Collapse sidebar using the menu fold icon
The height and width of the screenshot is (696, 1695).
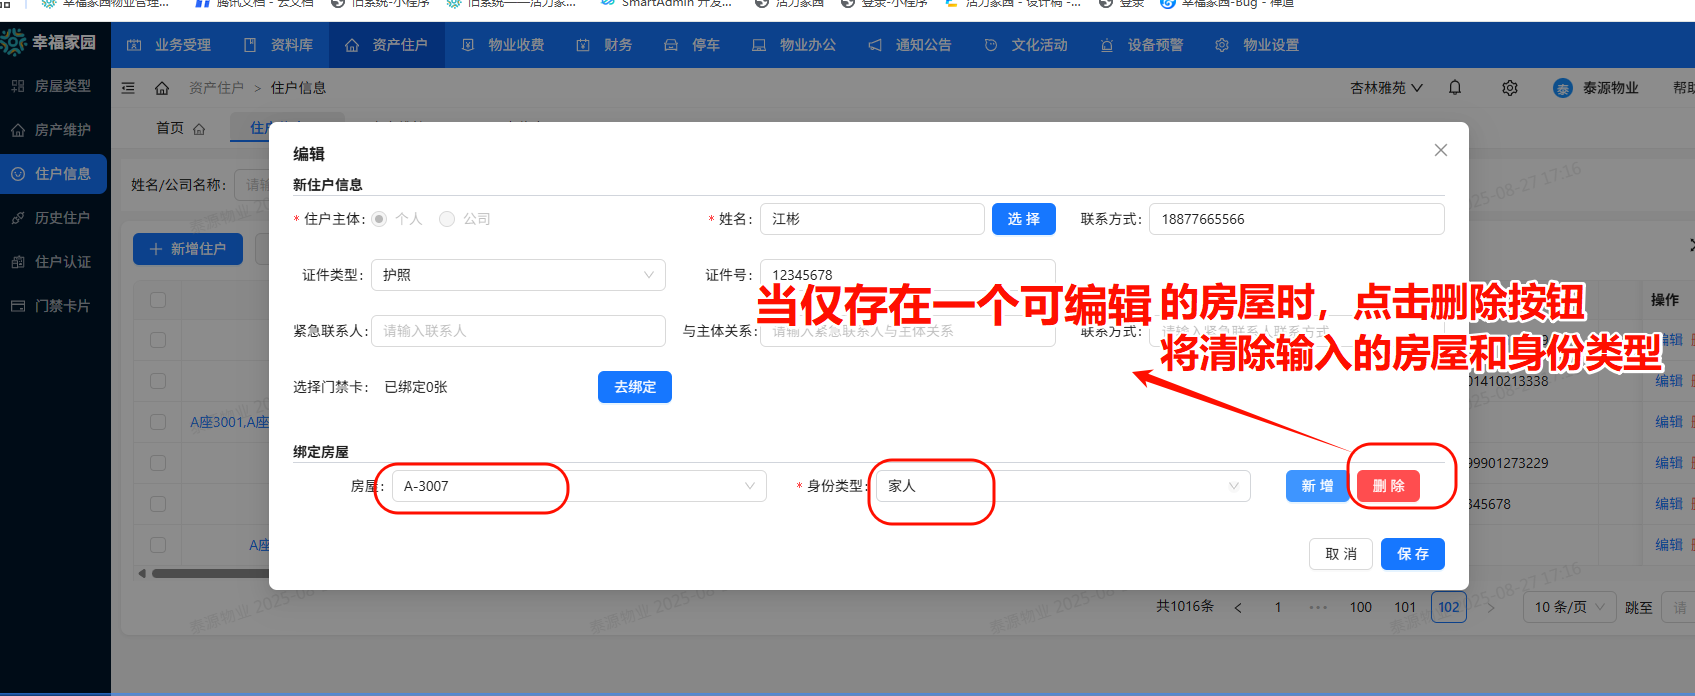(128, 88)
